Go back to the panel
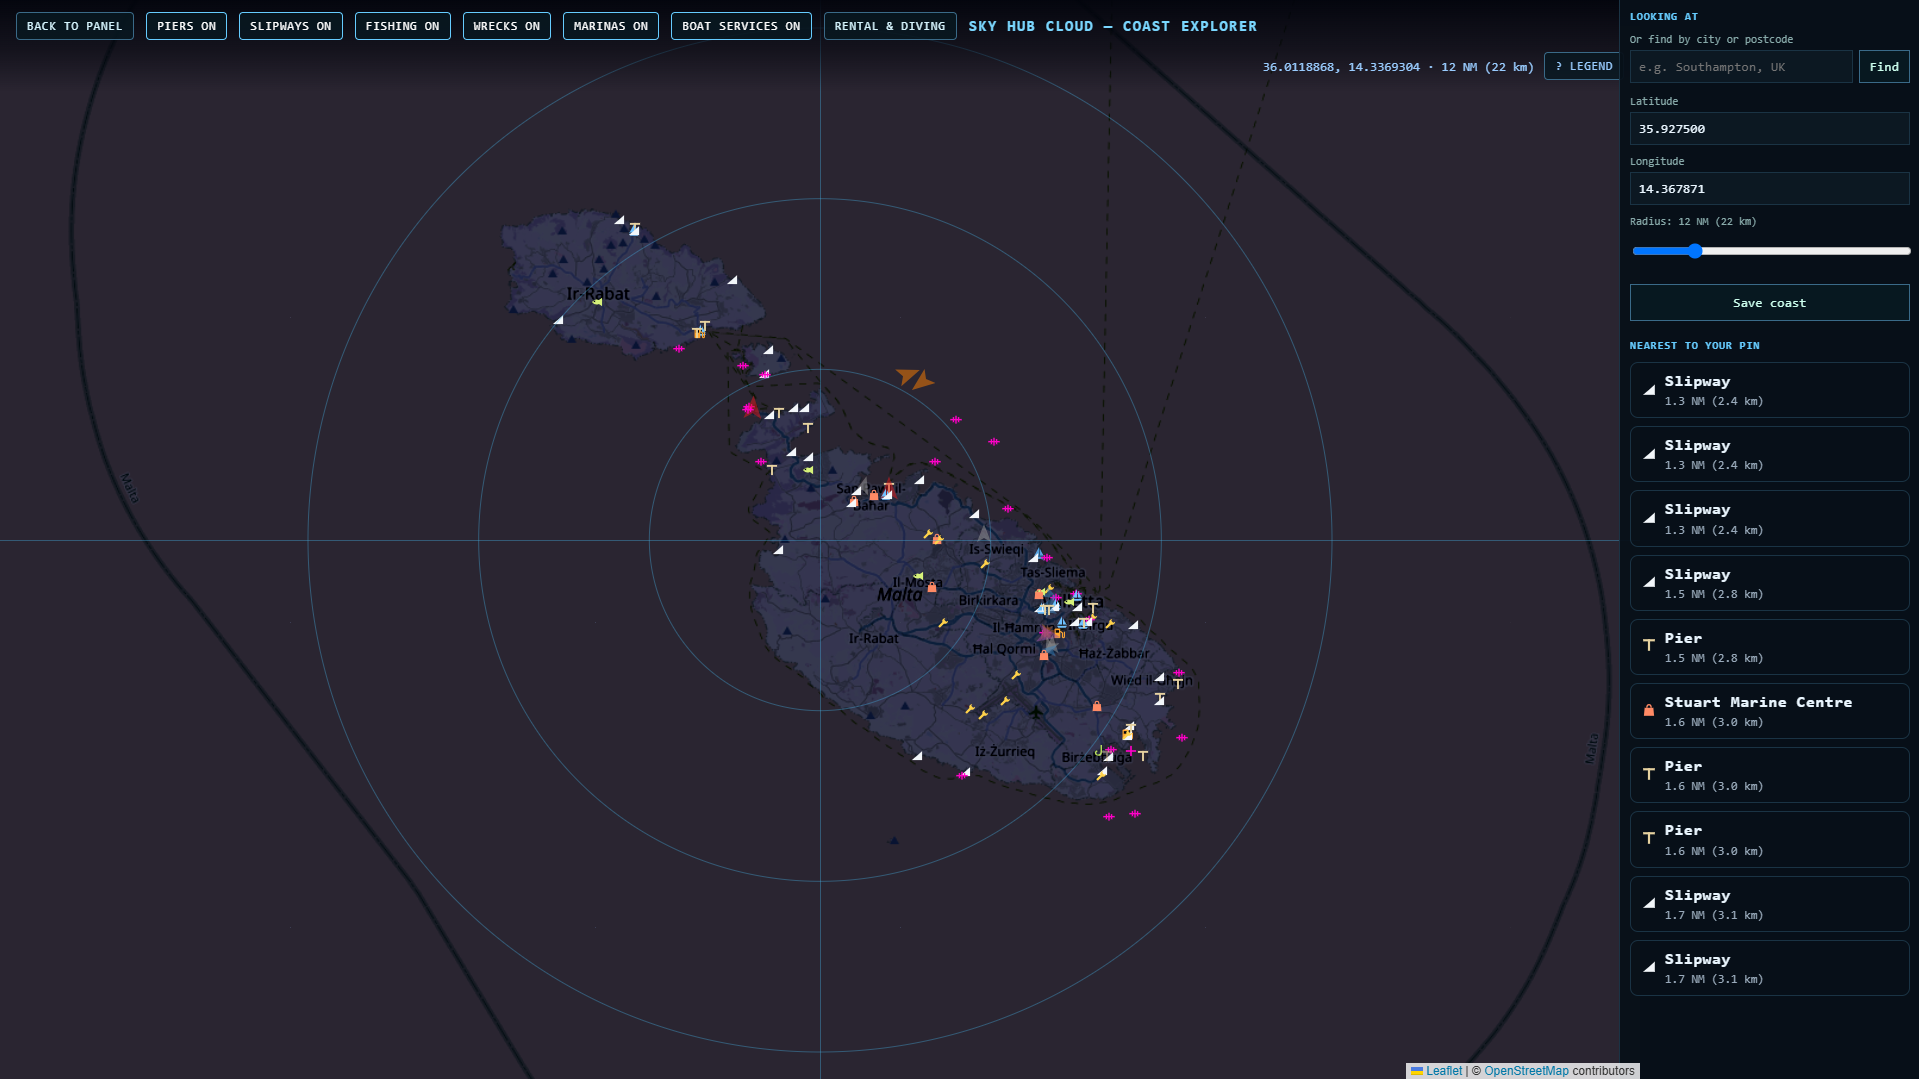This screenshot has height=1079, width=1919. tap(74, 26)
